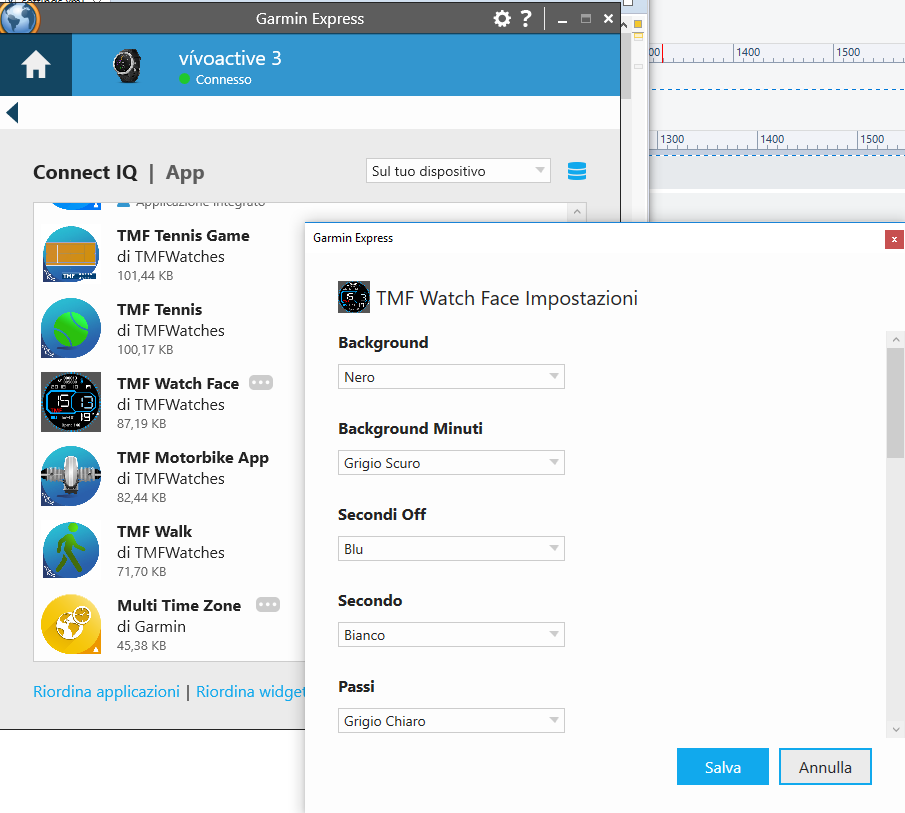The height and width of the screenshot is (813, 905).
Task: Click the Salva button
Action: coord(723,767)
